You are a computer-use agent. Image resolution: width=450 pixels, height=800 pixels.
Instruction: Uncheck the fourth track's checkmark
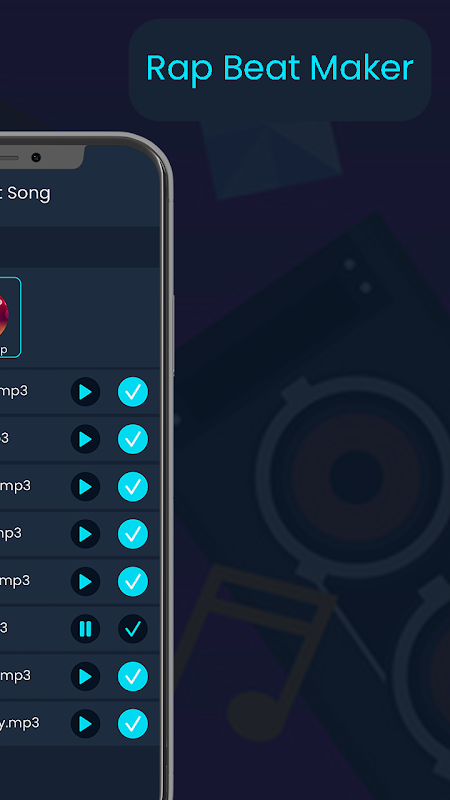coord(133,534)
